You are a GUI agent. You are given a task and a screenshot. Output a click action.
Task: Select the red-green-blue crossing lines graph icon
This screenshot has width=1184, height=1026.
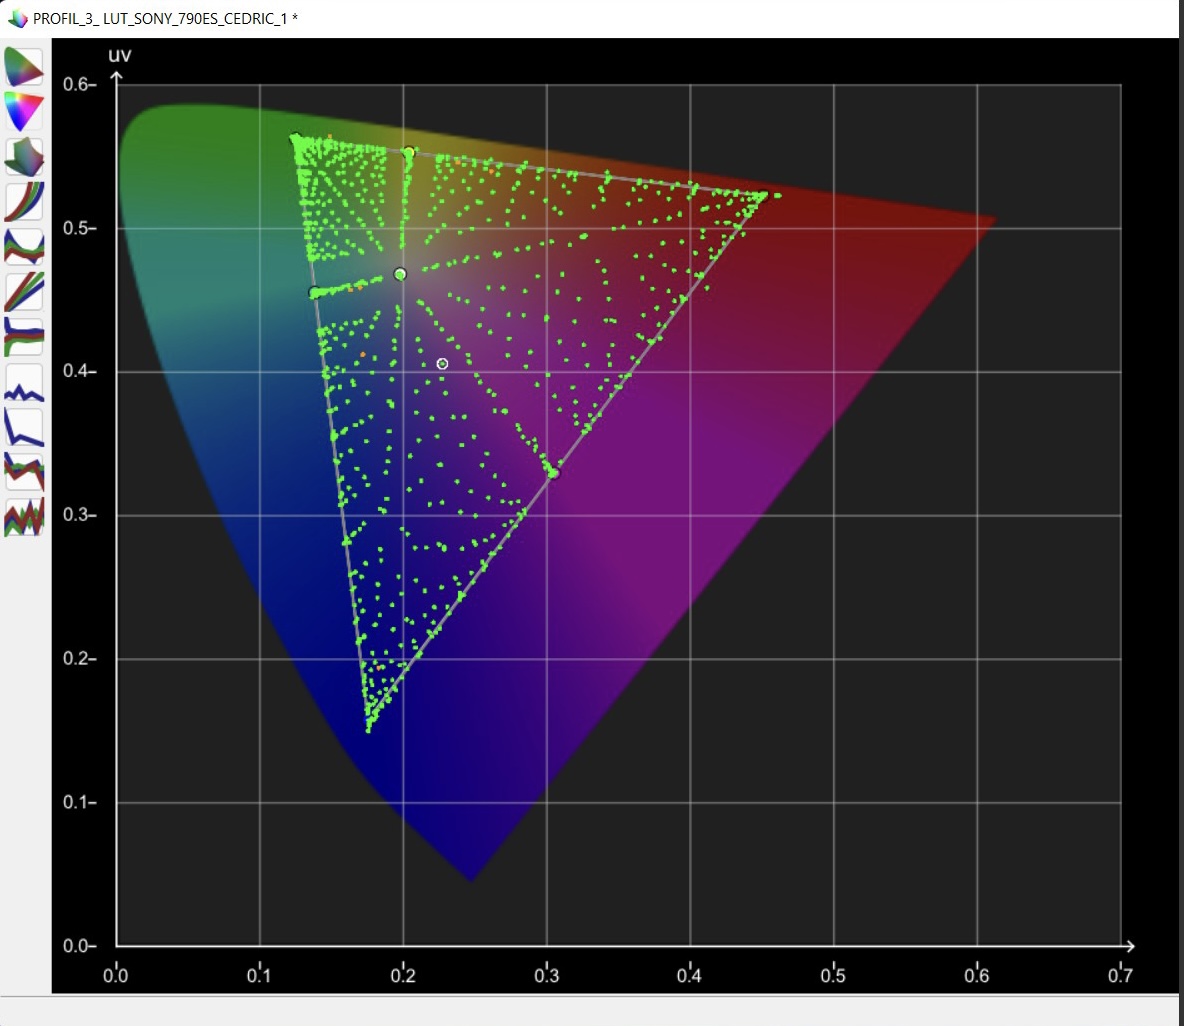click(x=24, y=472)
